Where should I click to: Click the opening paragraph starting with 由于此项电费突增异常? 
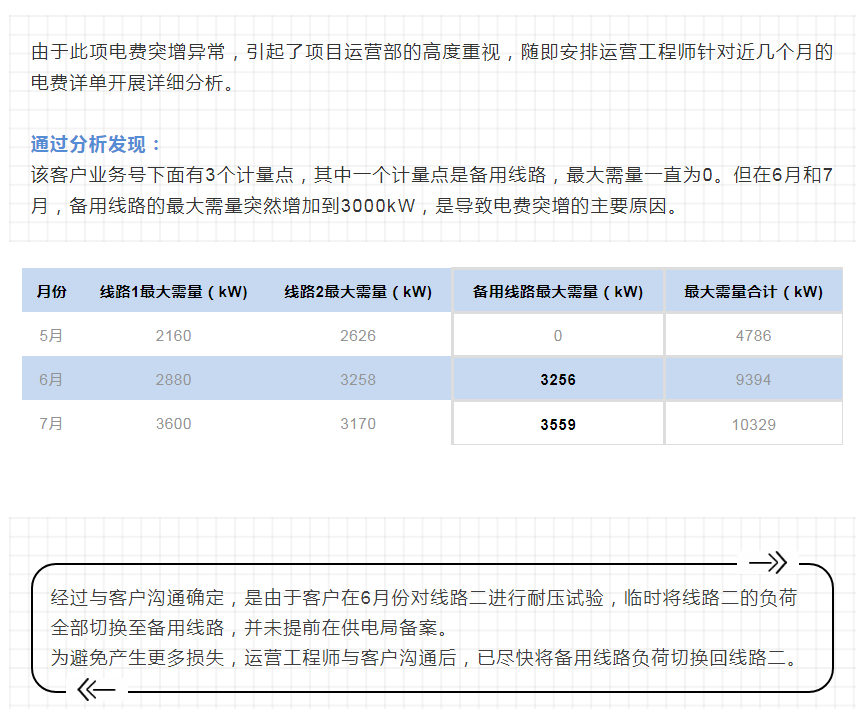tap(432, 66)
